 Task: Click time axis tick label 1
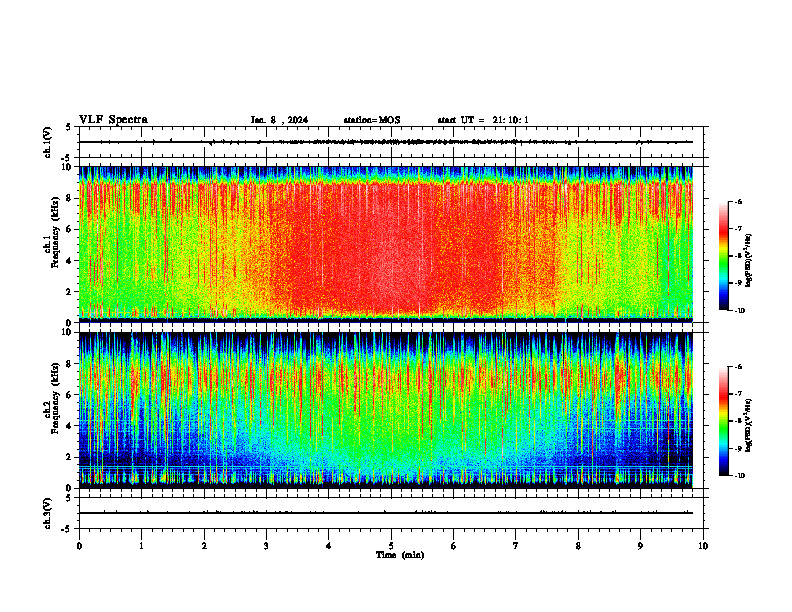[141, 546]
